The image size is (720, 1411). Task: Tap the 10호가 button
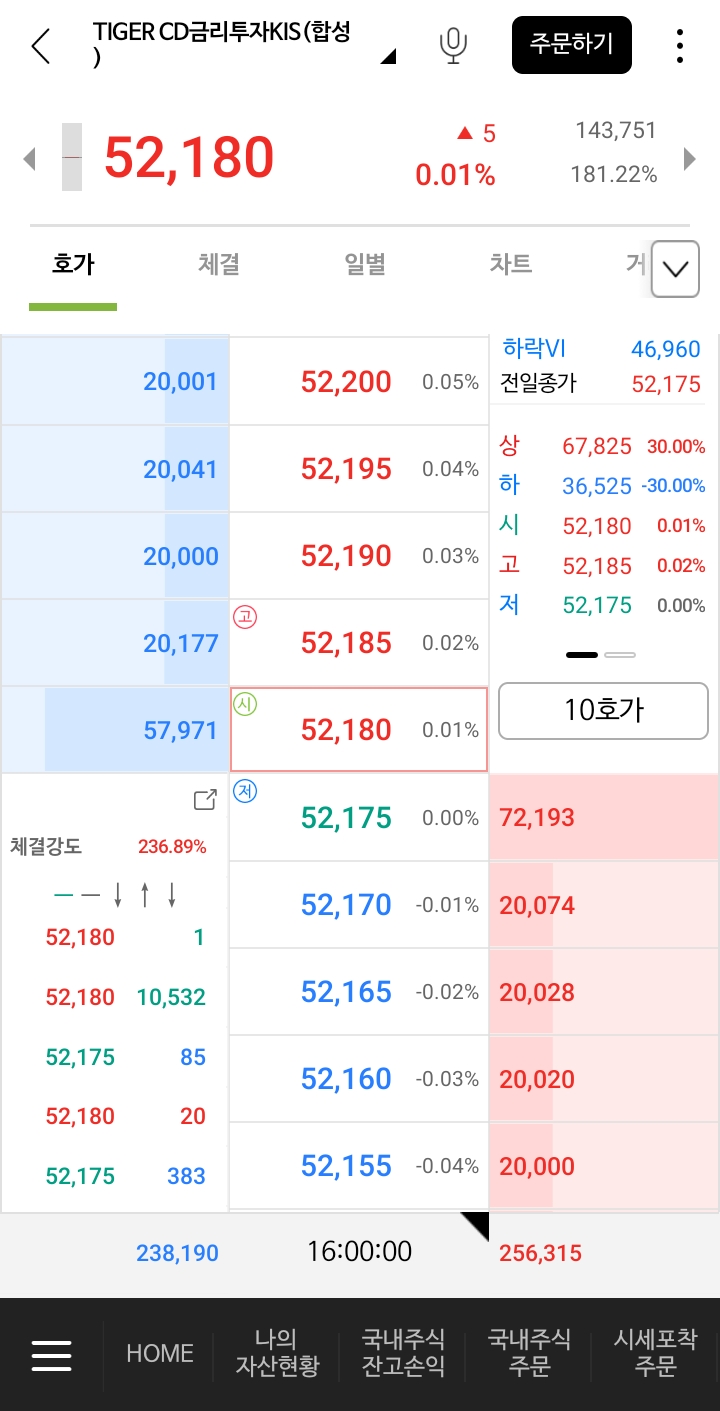[603, 711]
